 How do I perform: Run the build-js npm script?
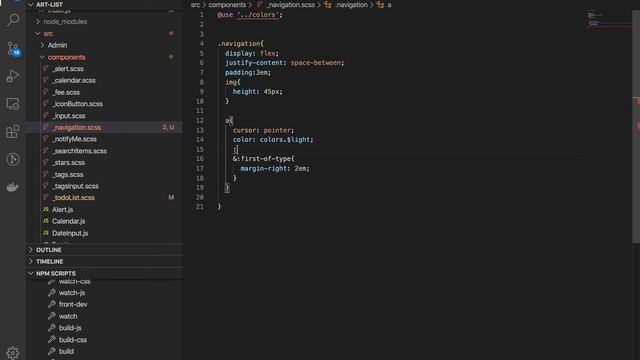pos(70,328)
